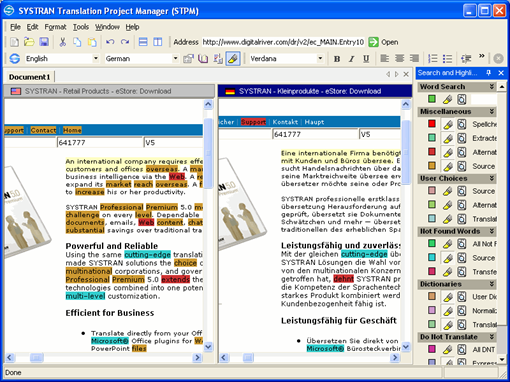Open the source language English dropdown

point(96,59)
